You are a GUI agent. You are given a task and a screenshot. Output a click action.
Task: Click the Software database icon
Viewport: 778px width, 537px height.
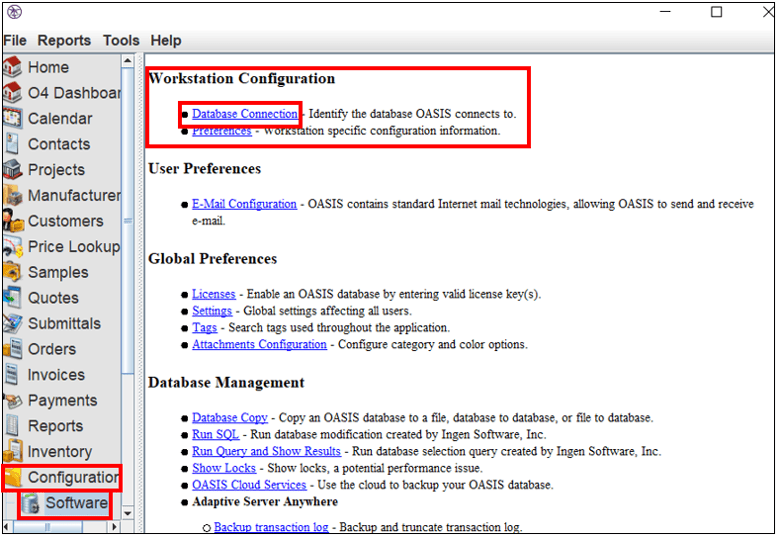31,503
